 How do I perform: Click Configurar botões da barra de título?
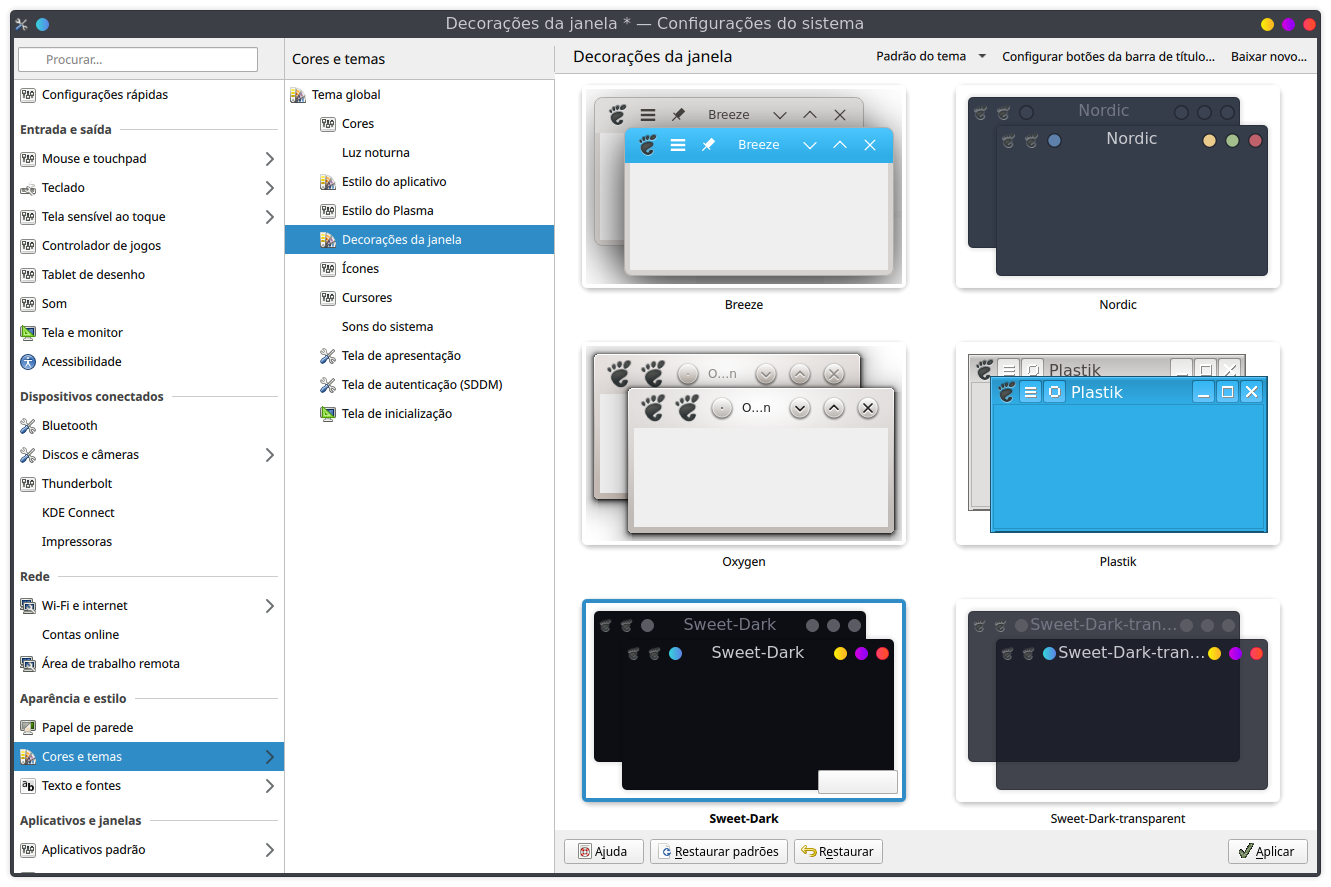(x=1108, y=57)
